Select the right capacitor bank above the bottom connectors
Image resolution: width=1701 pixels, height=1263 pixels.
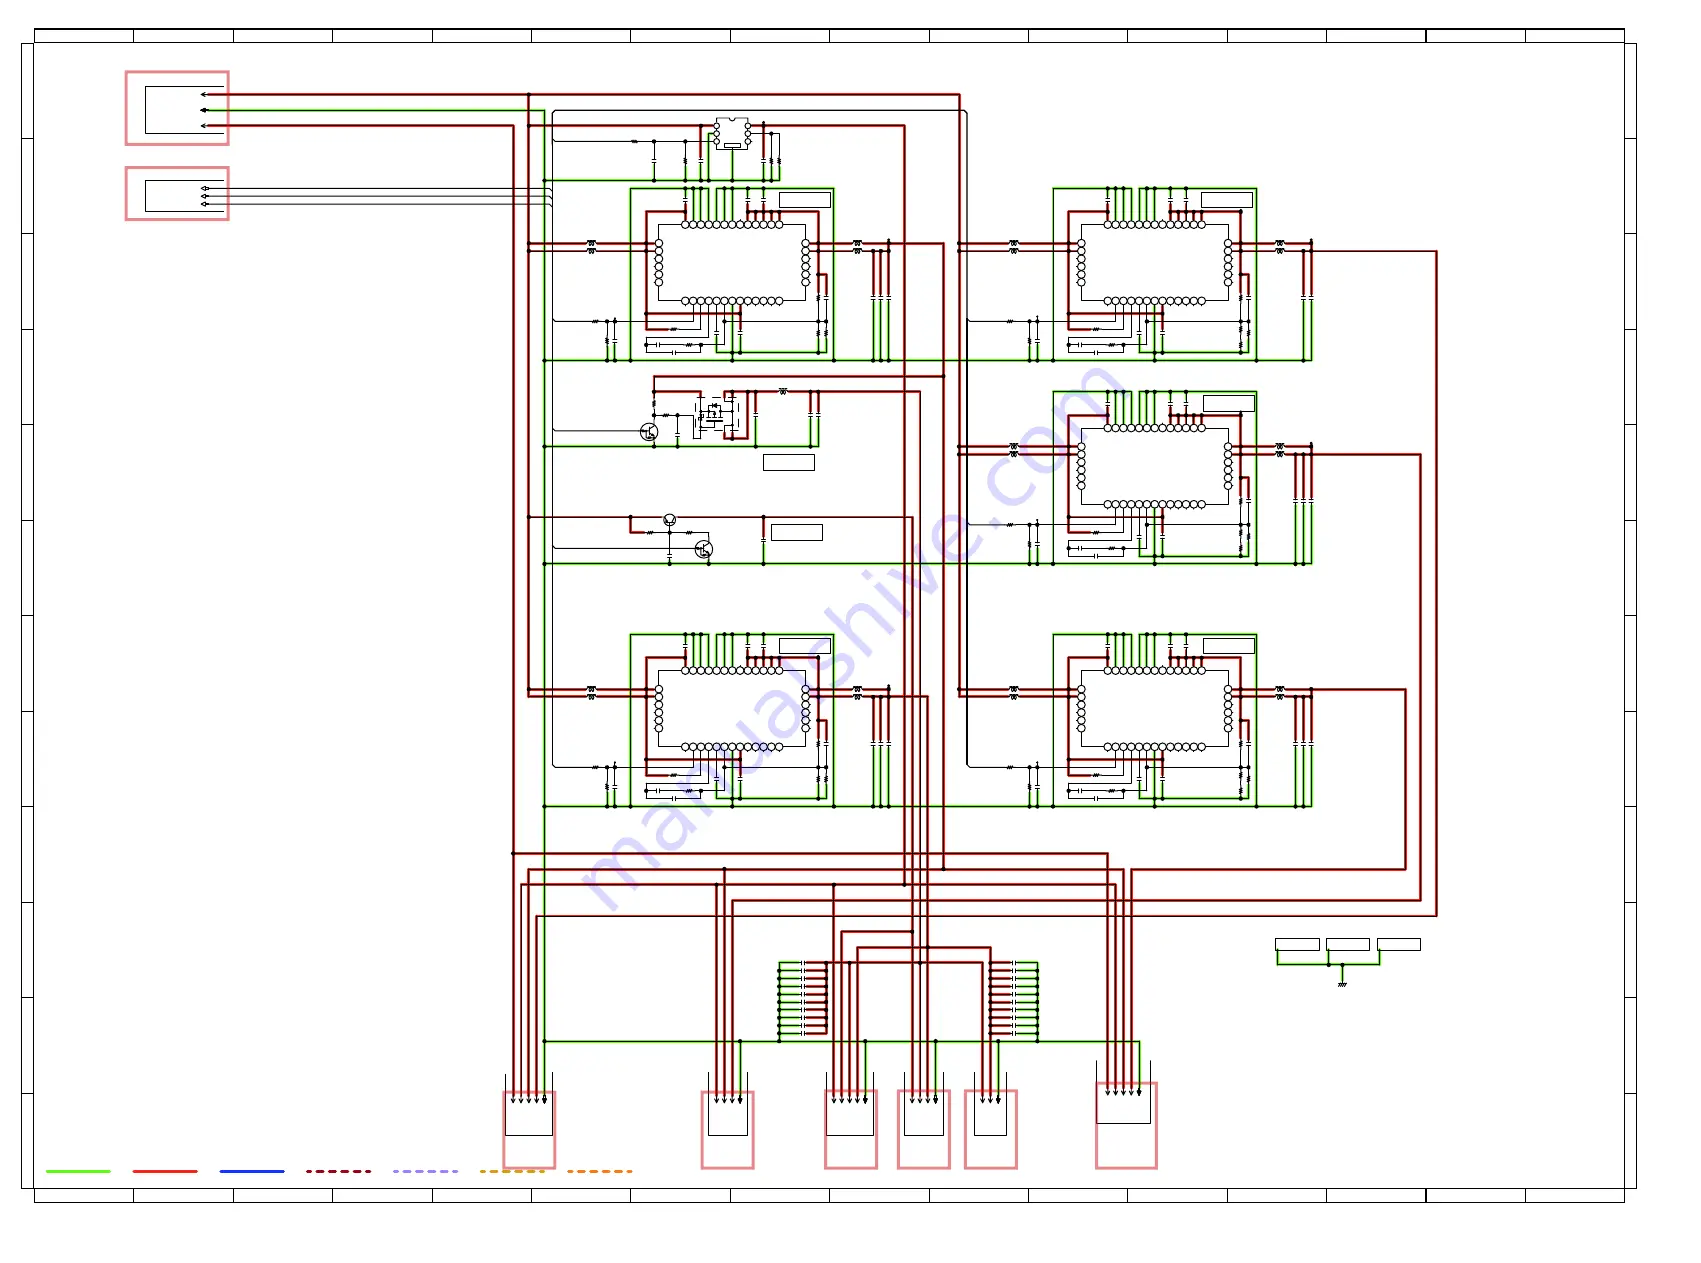[x=1013, y=999]
